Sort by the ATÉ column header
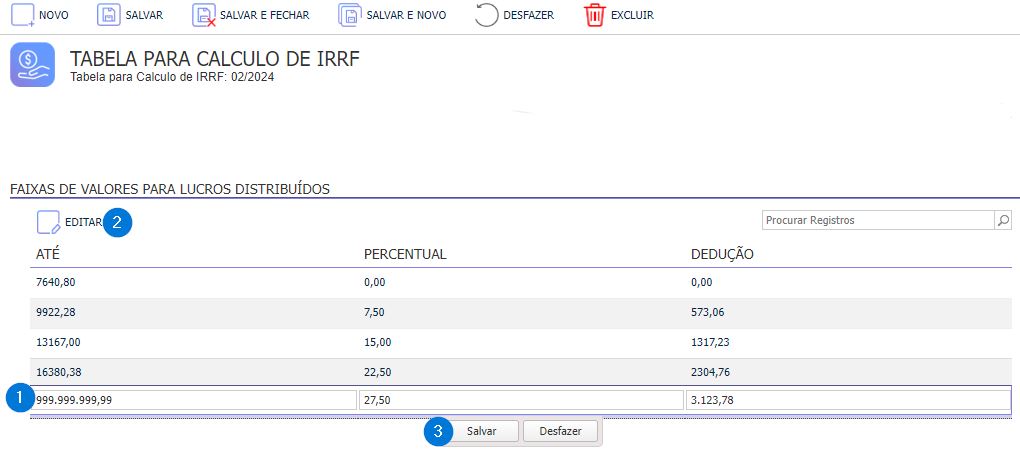 point(48,254)
